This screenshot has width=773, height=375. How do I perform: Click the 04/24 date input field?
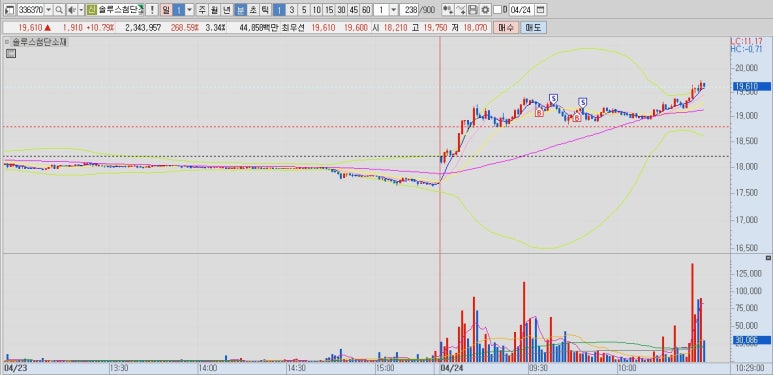[x=521, y=10]
